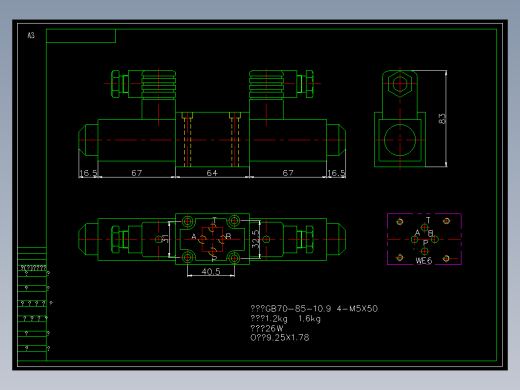Click the GB70-85-10.9 4-M5X50 note line
The height and width of the screenshot is (390, 520).
click(314, 309)
